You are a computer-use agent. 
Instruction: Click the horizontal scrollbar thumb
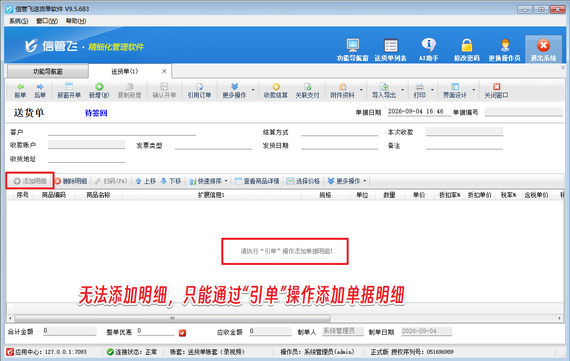[172, 318]
